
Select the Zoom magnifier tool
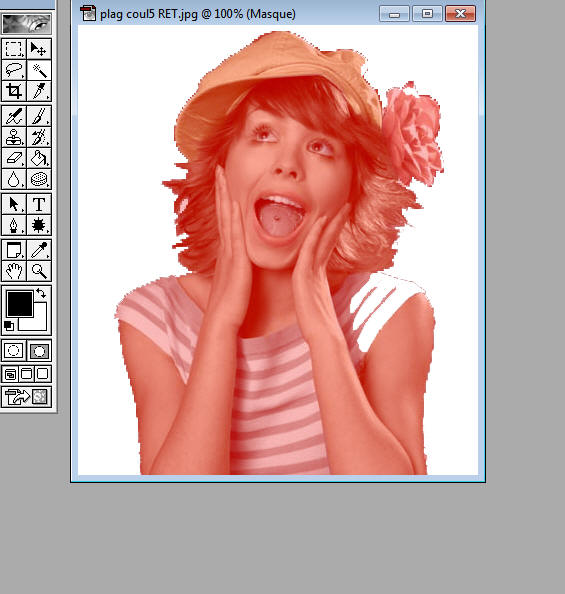tap(39, 271)
